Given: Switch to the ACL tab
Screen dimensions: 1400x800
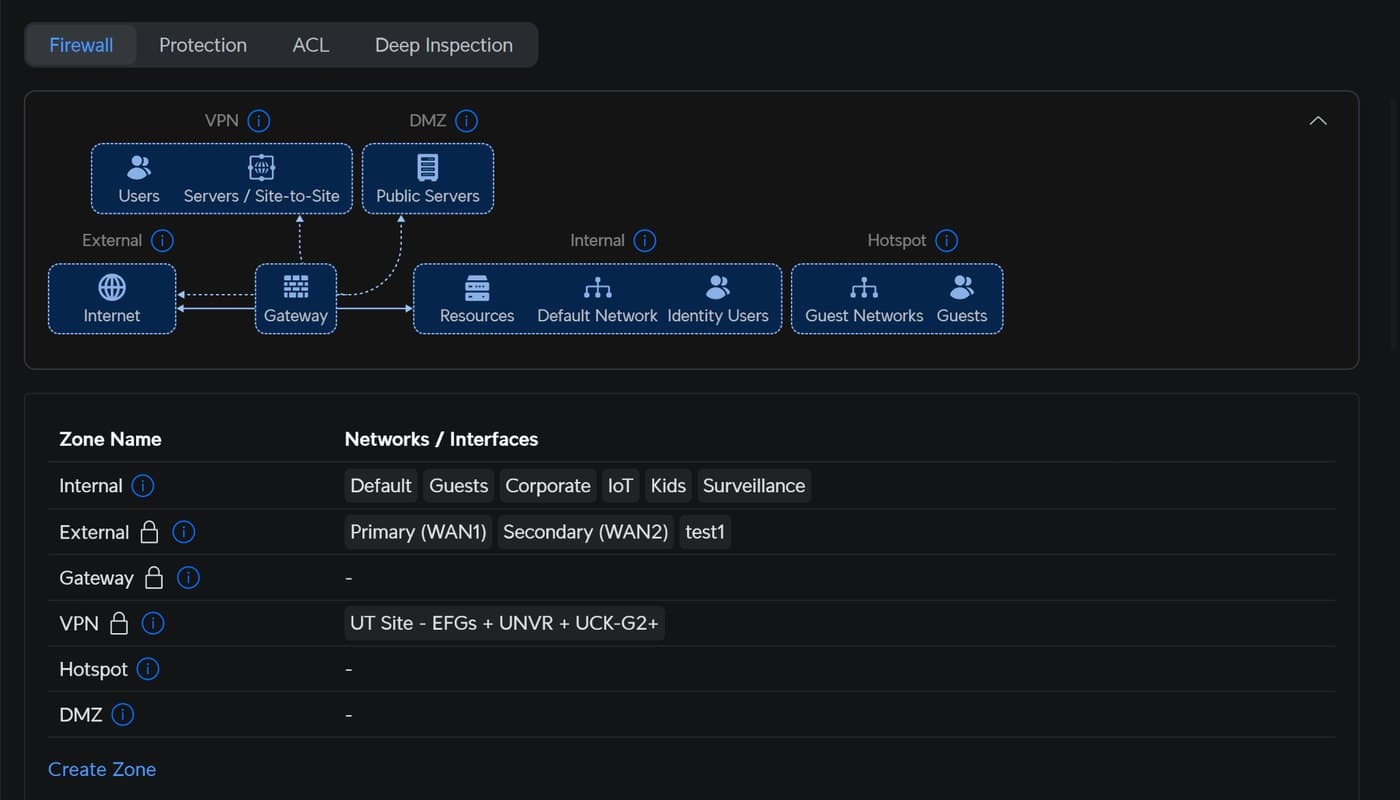Looking at the screenshot, I should [311, 45].
